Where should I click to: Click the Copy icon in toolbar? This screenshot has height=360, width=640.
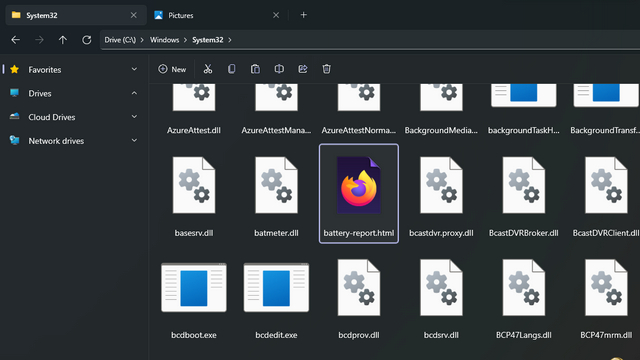(231, 69)
